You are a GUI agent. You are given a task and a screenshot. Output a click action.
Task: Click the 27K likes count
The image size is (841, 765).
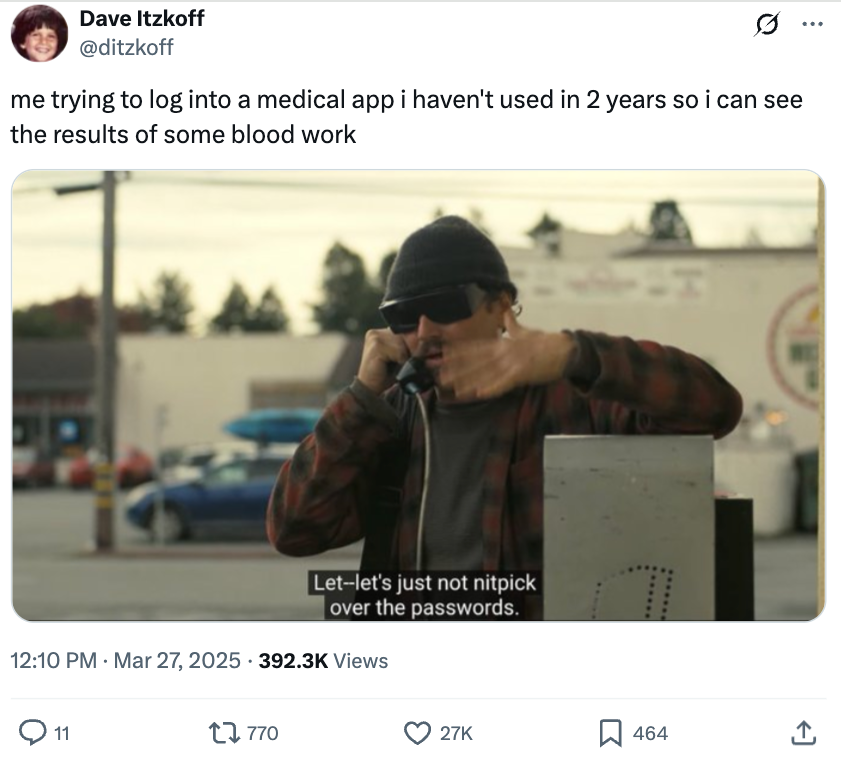point(455,734)
